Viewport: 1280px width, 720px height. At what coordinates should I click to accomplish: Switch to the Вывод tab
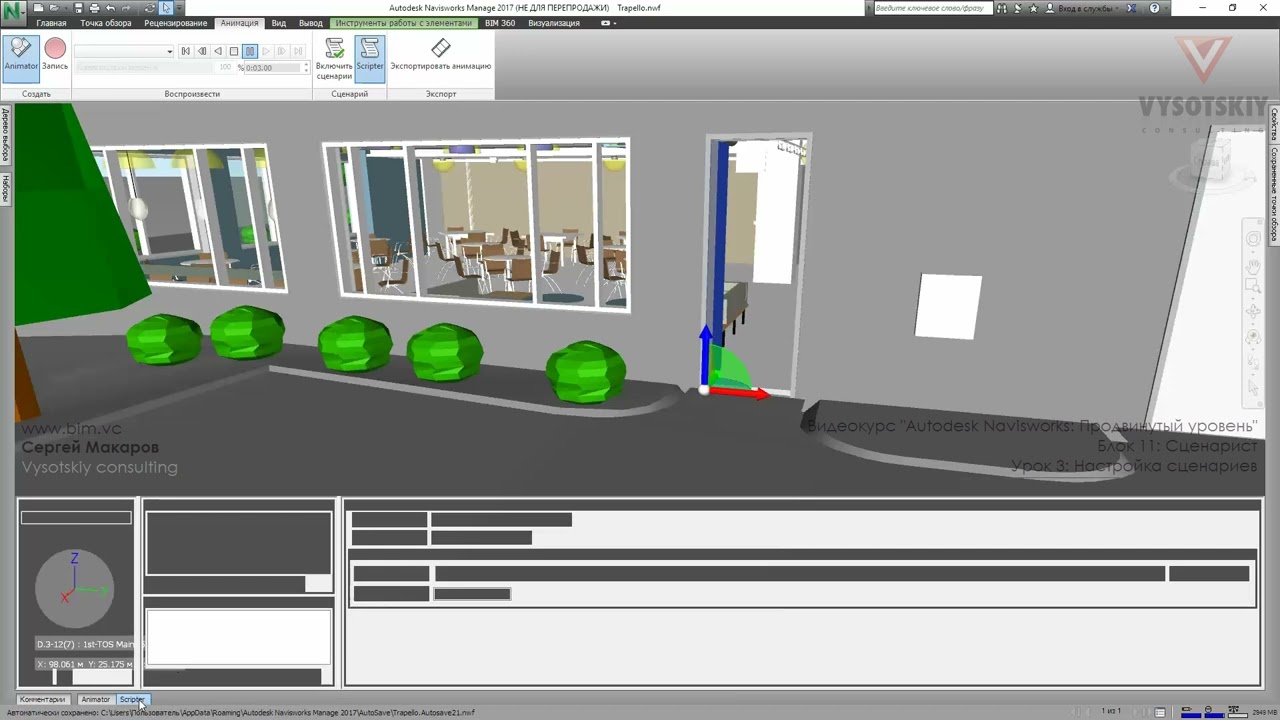pyautogui.click(x=311, y=23)
